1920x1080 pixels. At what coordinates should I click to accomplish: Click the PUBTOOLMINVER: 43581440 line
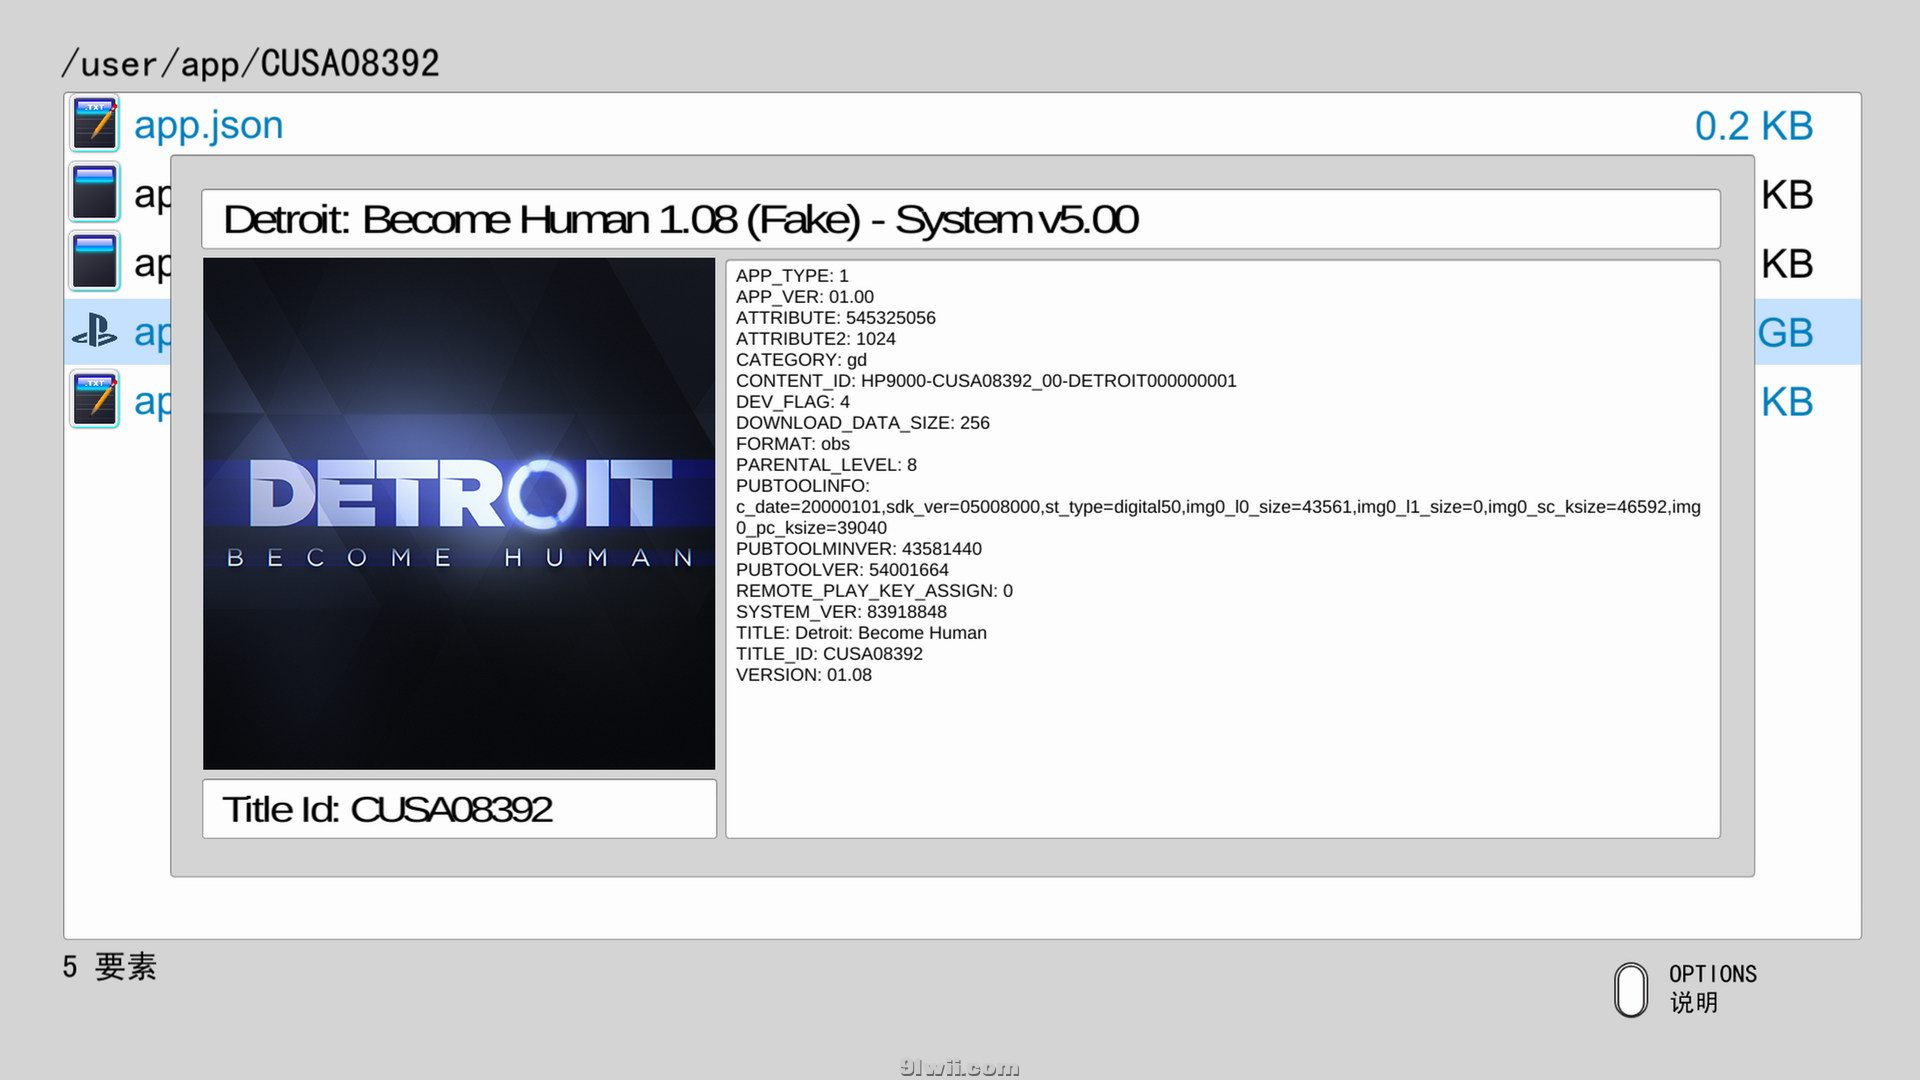(859, 549)
